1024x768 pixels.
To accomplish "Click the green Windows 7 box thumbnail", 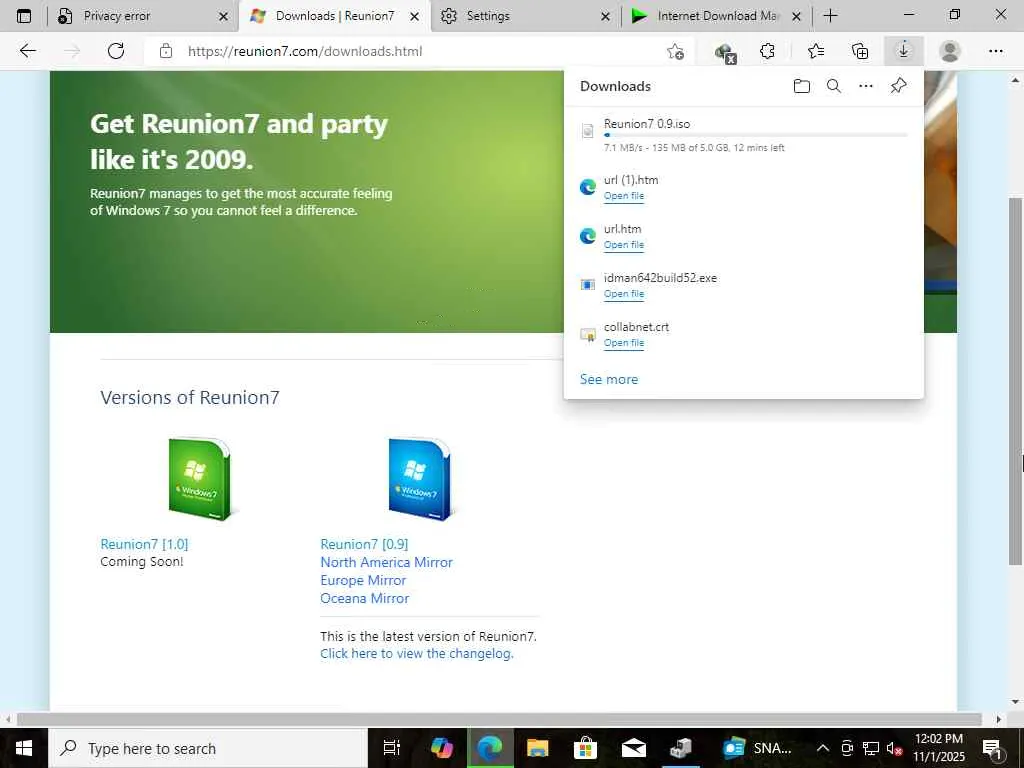I will pos(201,479).
